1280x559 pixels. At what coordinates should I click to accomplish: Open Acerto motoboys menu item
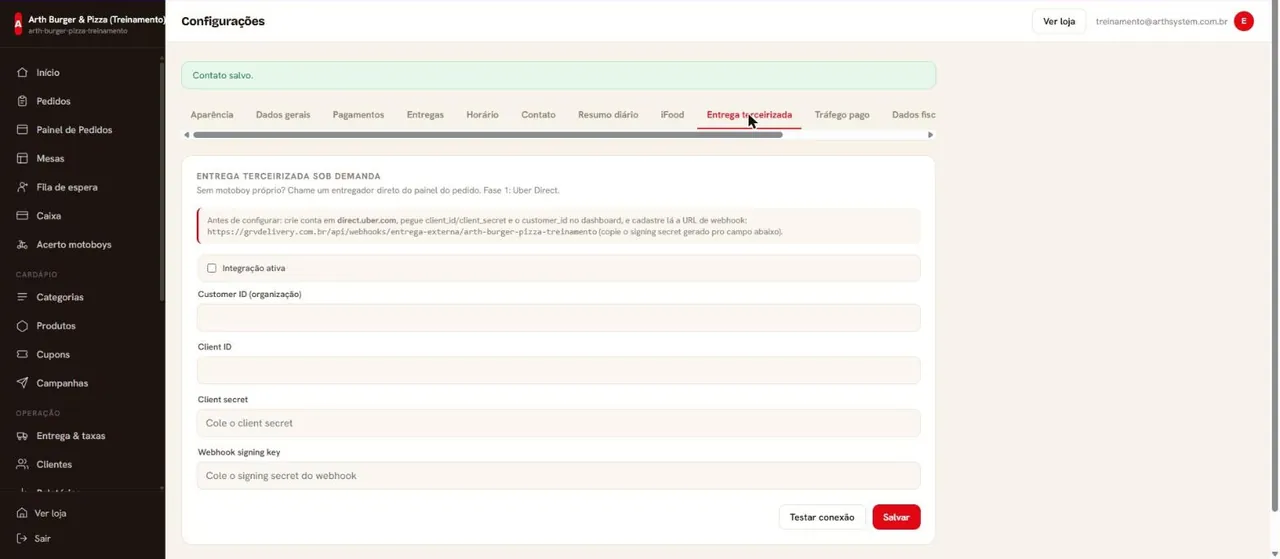(x=74, y=244)
